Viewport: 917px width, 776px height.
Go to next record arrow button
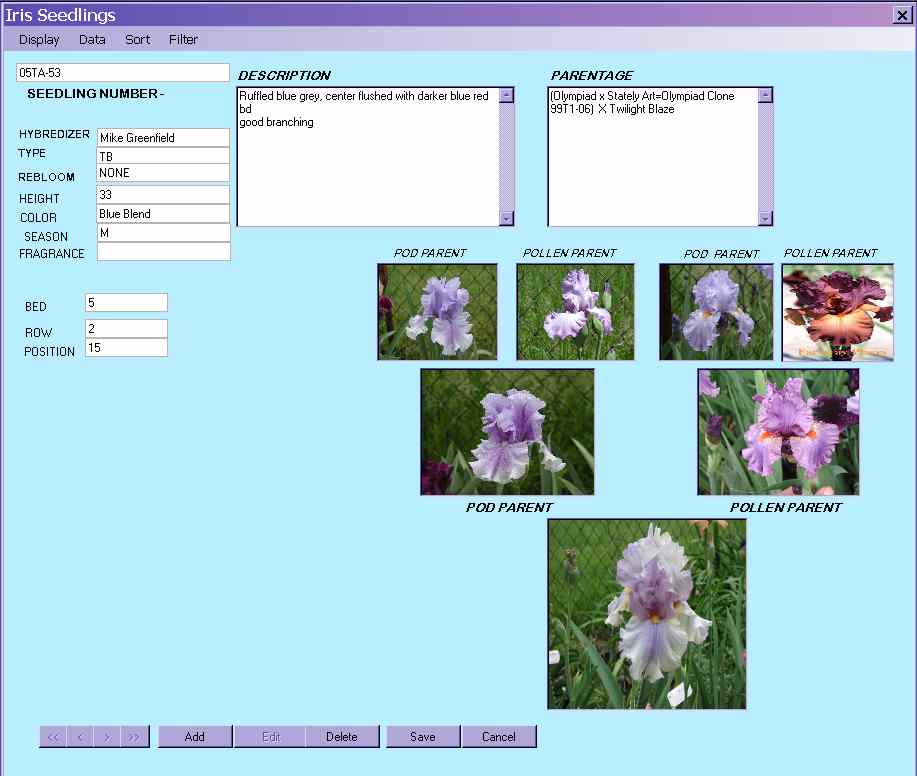(107, 737)
